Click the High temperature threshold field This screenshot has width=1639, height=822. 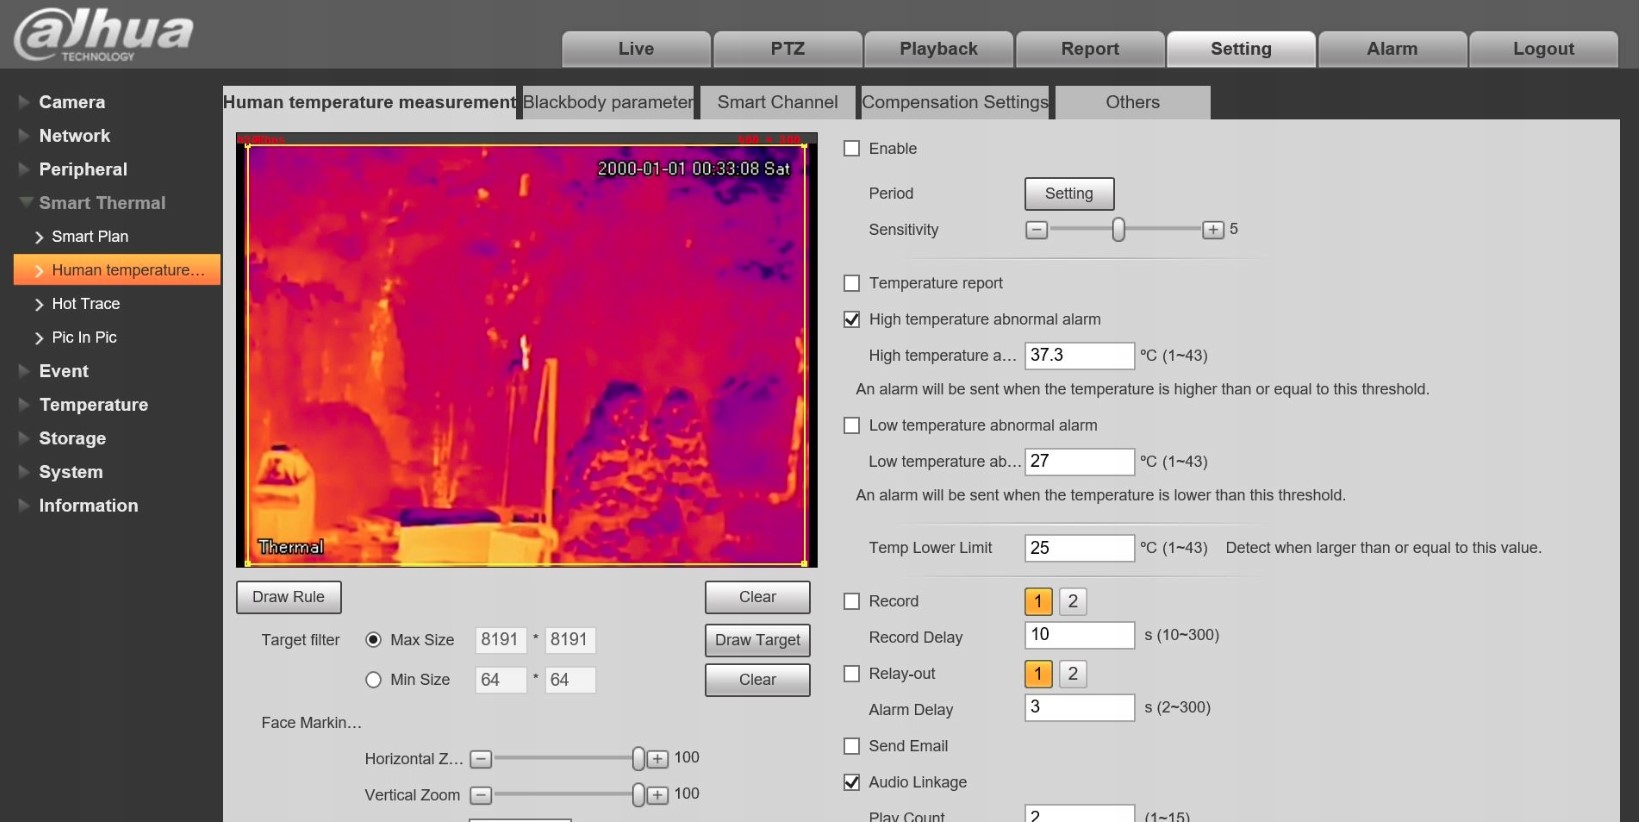[x=1078, y=355]
